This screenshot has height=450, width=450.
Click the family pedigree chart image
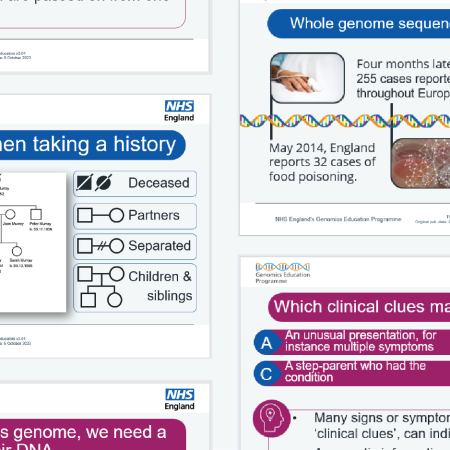(x=33, y=242)
